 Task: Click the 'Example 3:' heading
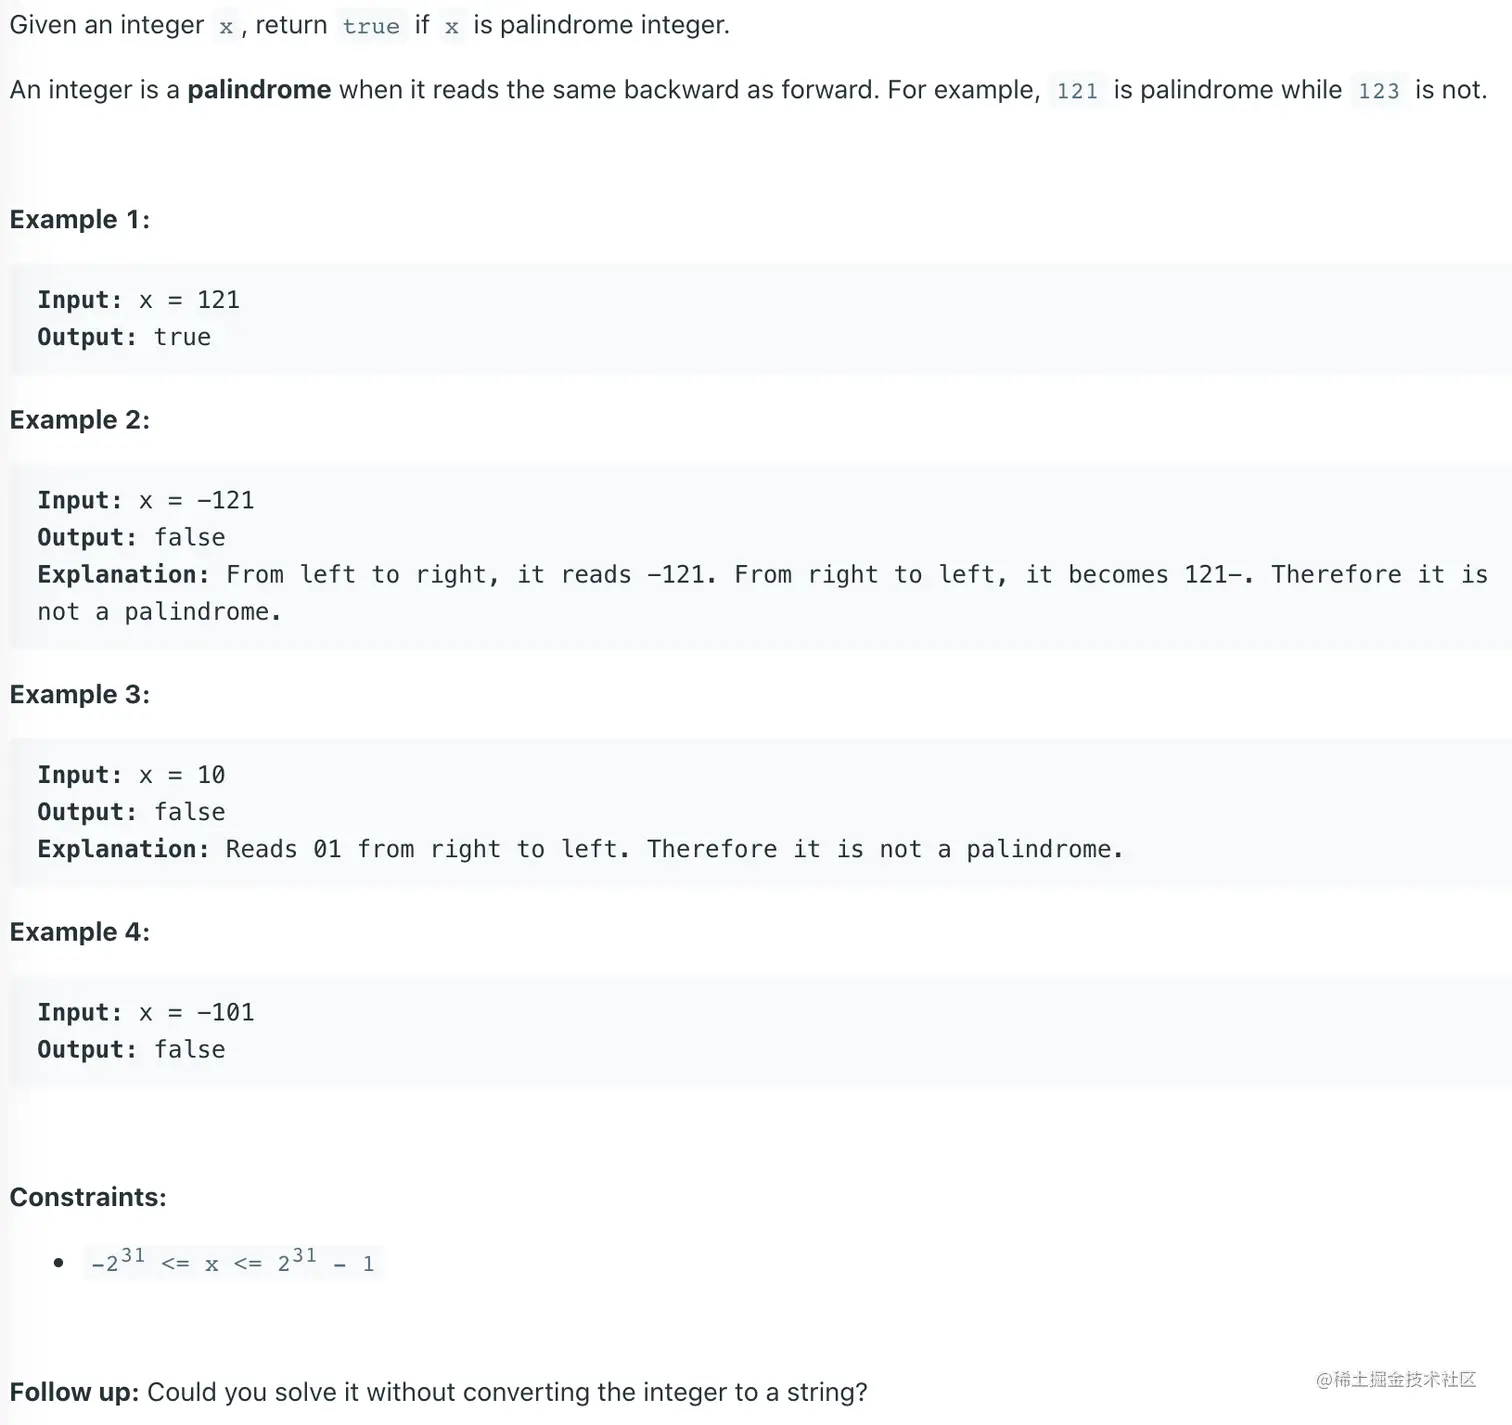click(80, 695)
